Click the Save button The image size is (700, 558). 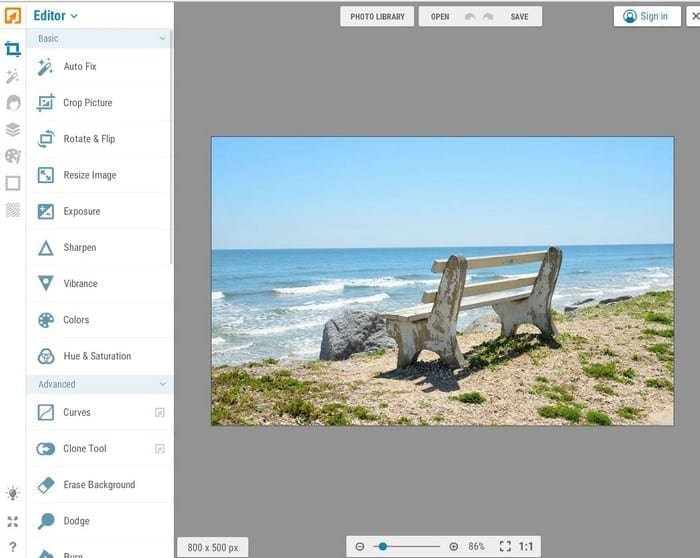[x=519, y=17]
